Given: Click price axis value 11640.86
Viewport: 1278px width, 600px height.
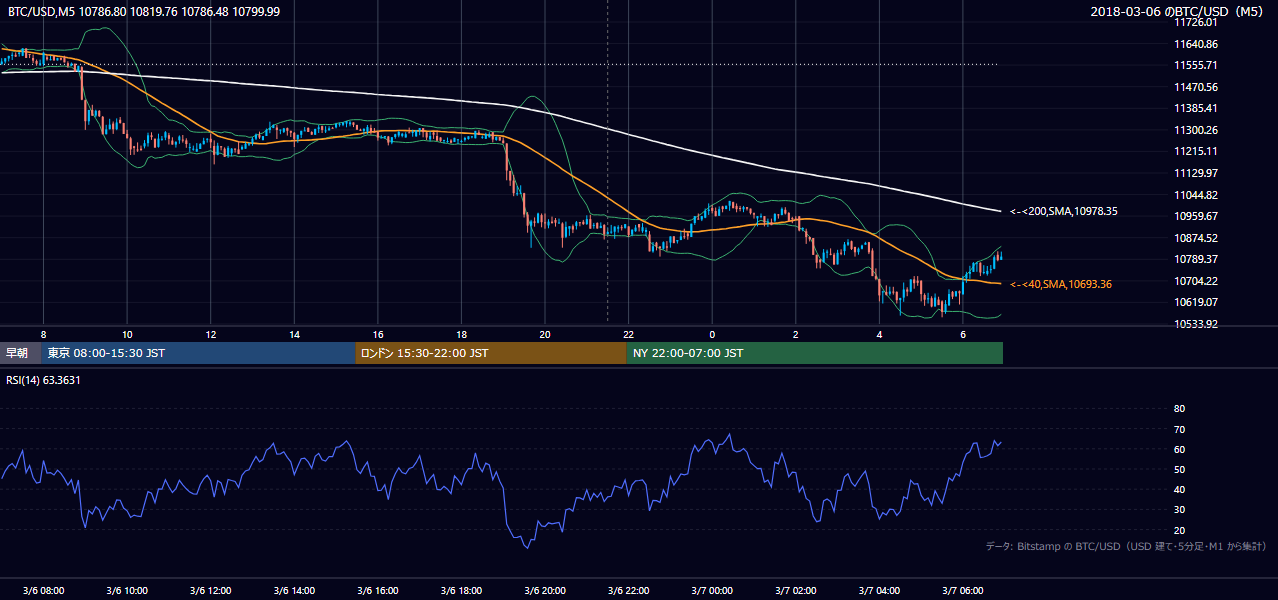Looking at the screenshot, I should tap(1196, 44).
